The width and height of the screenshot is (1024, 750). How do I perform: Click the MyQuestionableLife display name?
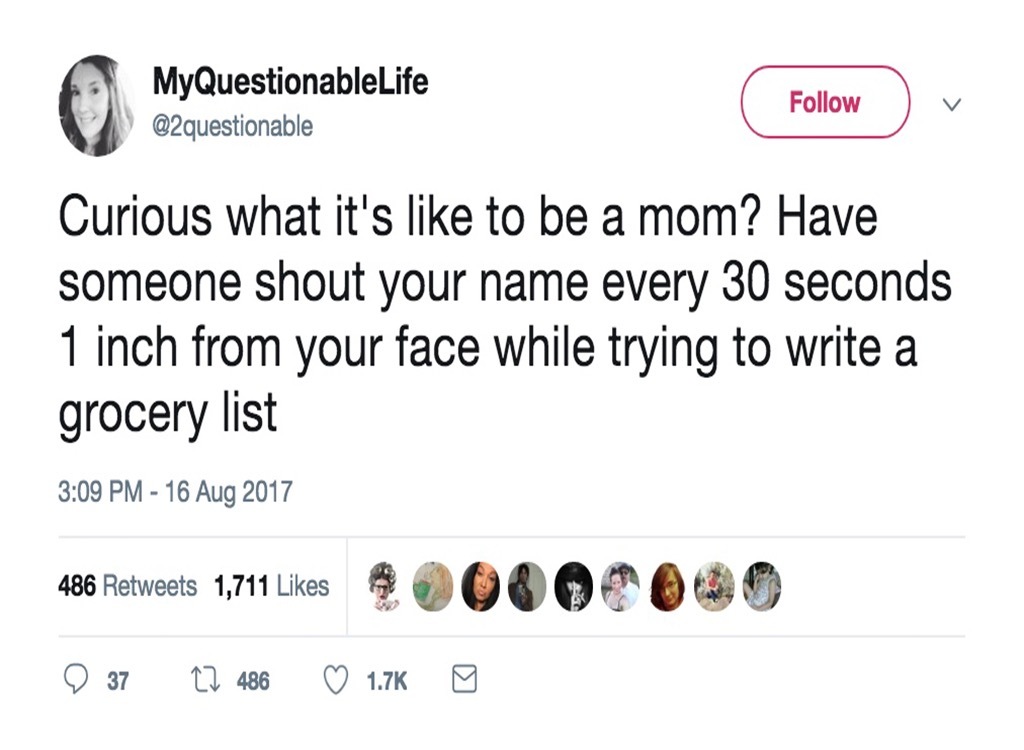pos(289,84)
